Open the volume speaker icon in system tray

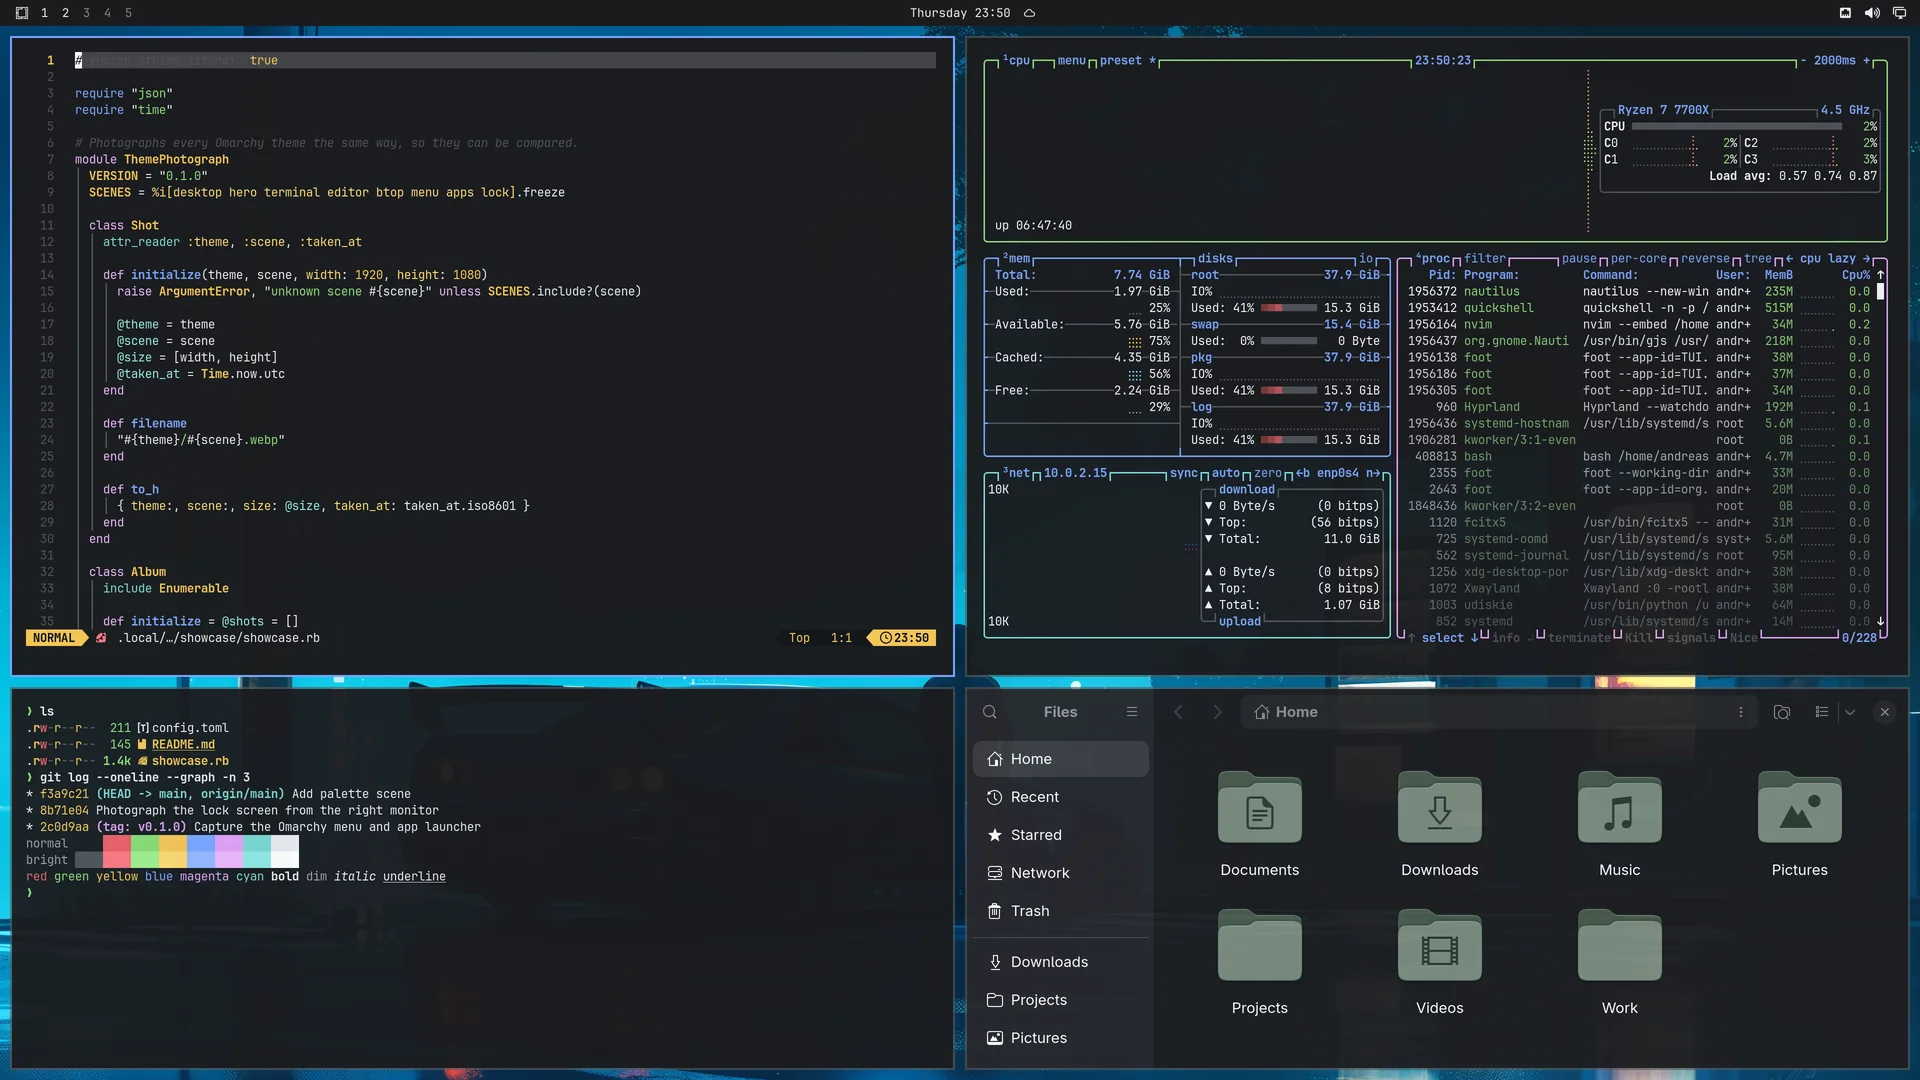(1872, 13)
